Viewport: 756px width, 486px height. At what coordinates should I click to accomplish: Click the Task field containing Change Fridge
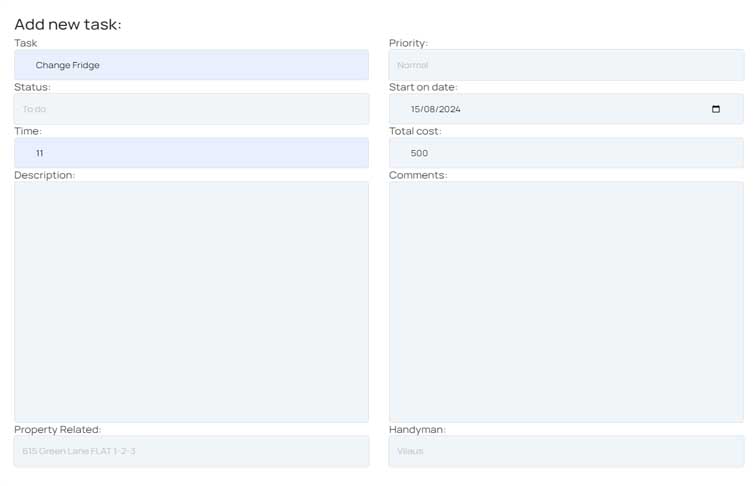(191, 65)
